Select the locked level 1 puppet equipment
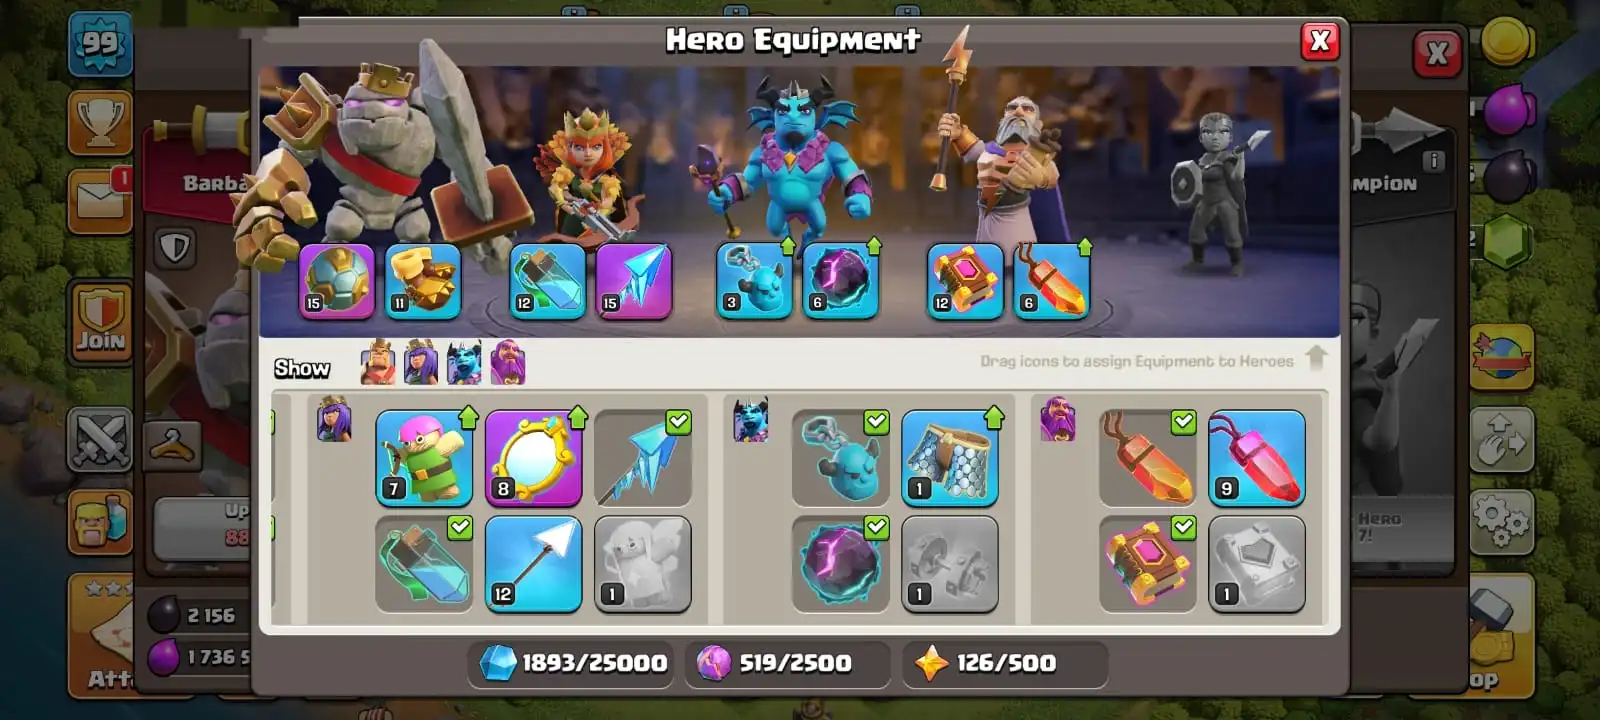The width and height of the screenshot is (1600, 720). click(x=642, y=564)
